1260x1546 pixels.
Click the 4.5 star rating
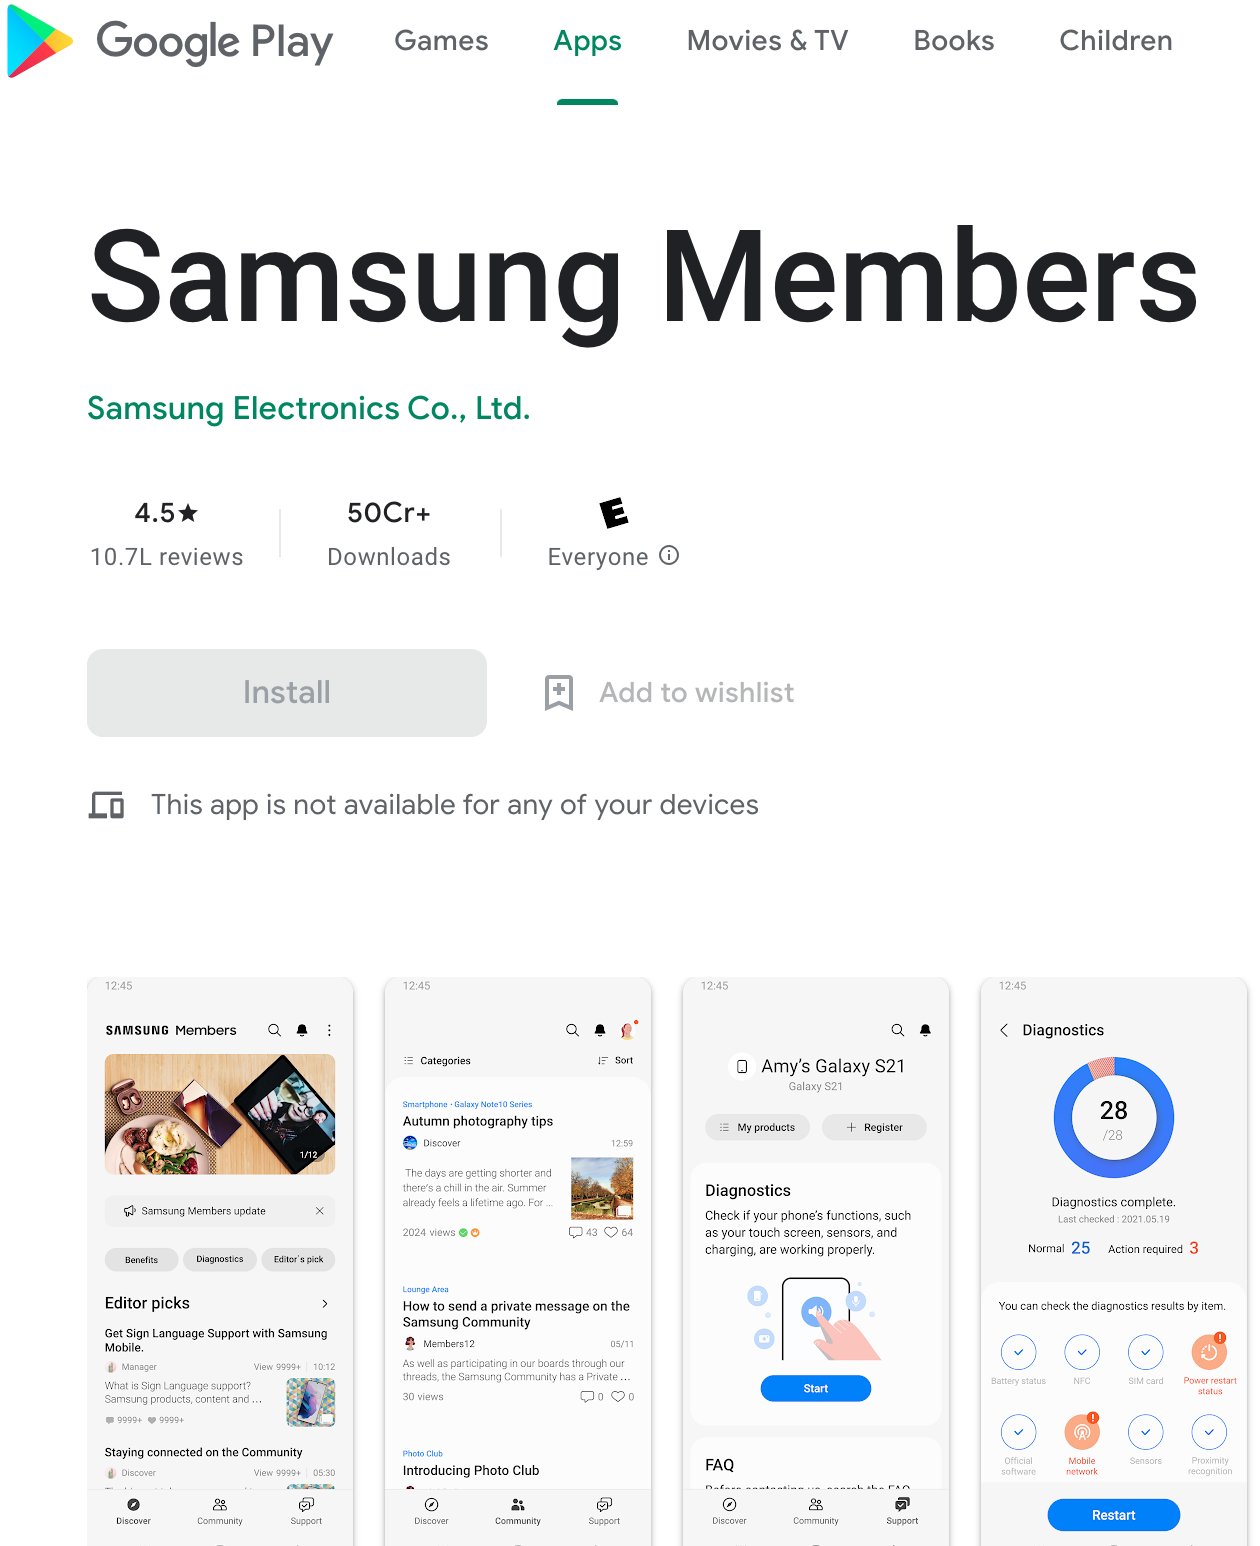pos(167,513)
